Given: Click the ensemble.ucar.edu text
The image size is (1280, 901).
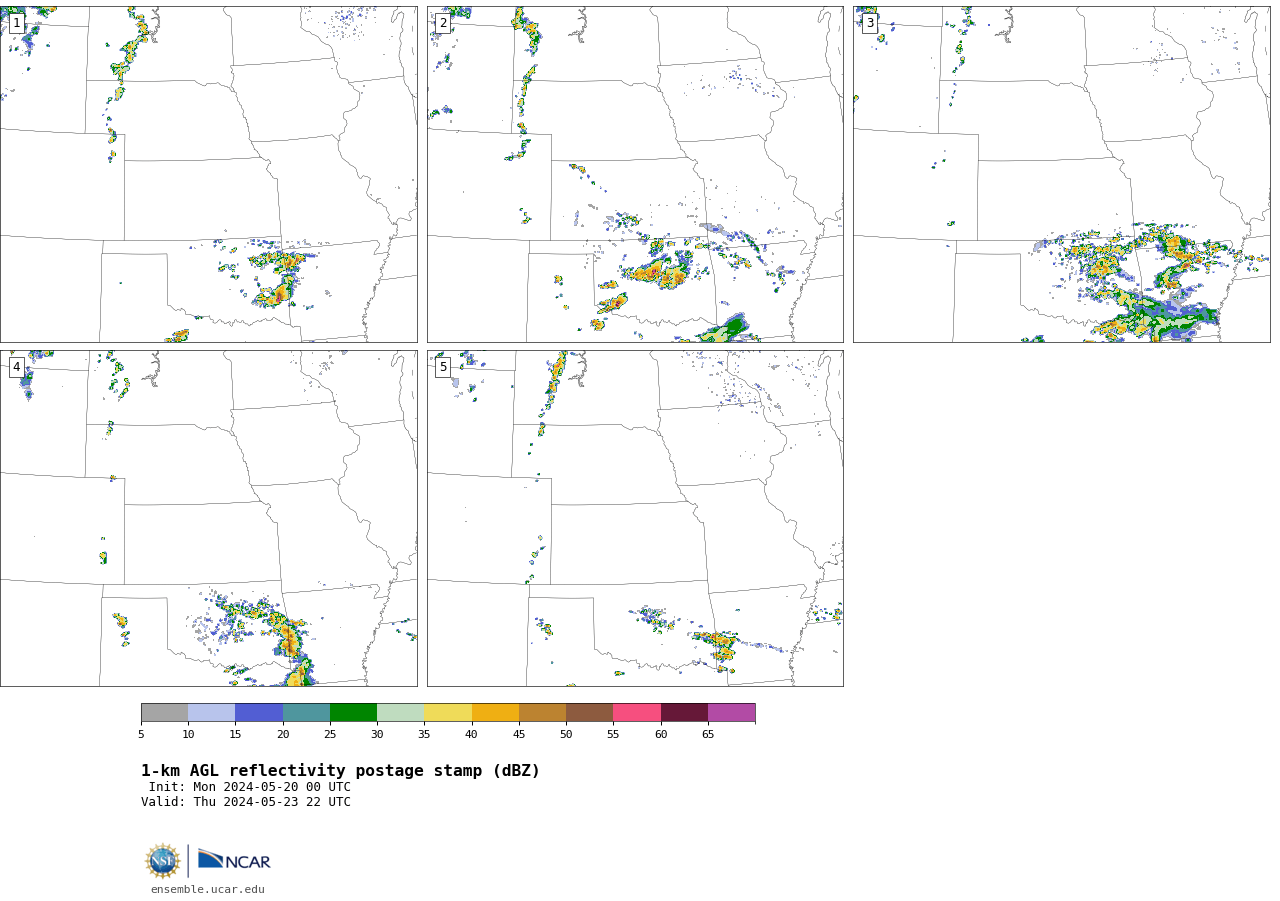Looking at the screenshot, I should click(208, 890).
